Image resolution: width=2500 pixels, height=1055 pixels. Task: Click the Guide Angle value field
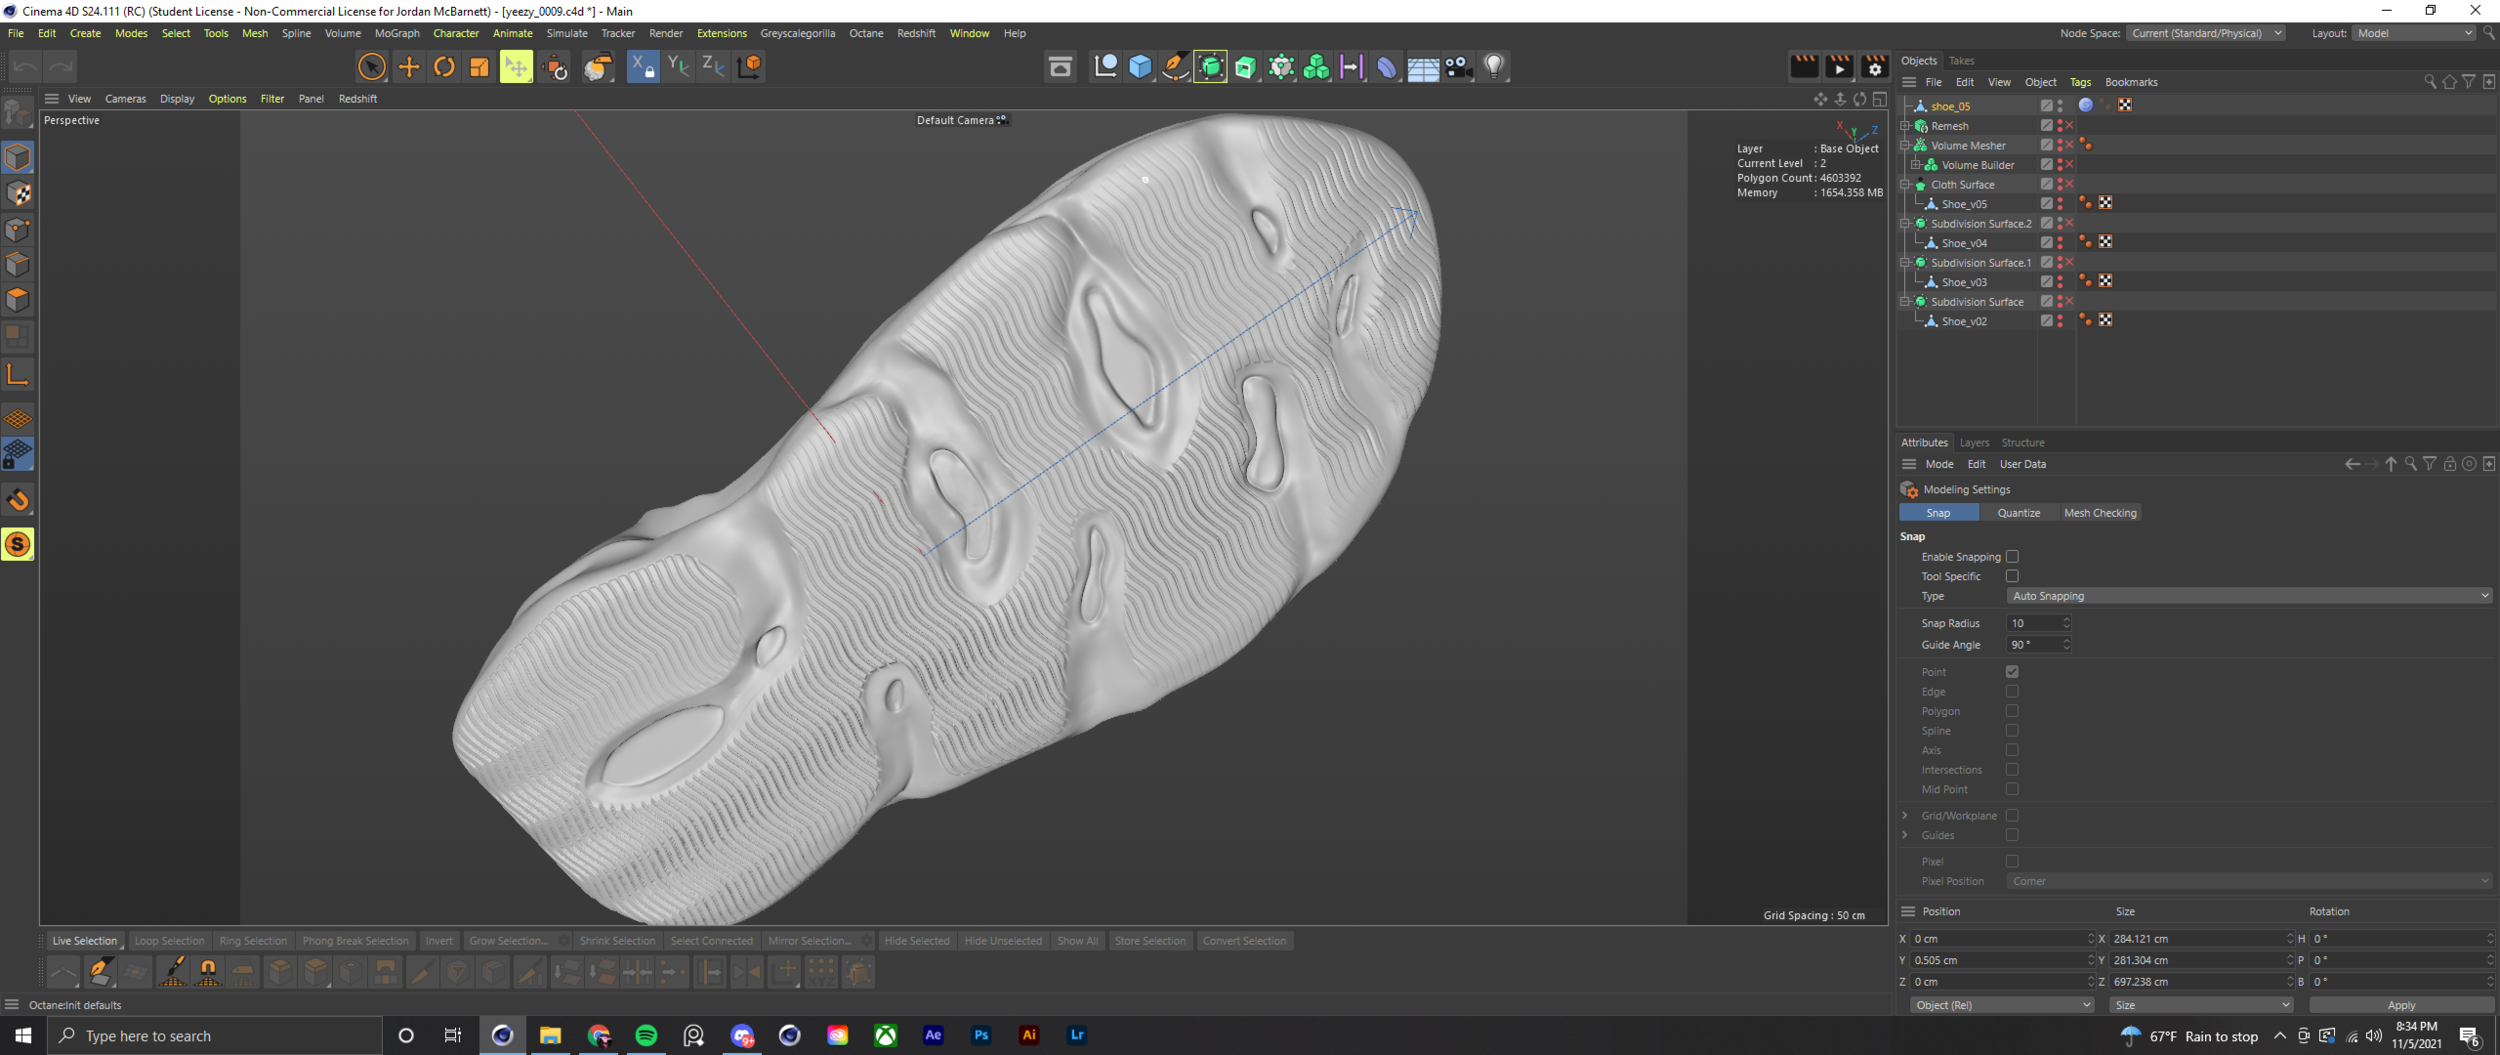(x=2038, y=645)
